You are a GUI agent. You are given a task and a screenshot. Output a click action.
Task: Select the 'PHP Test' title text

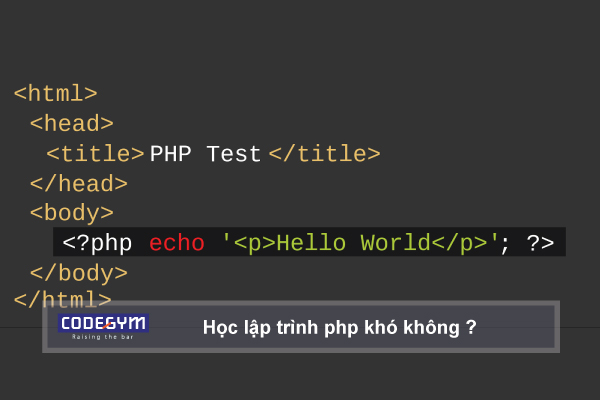tap(205, 154)
